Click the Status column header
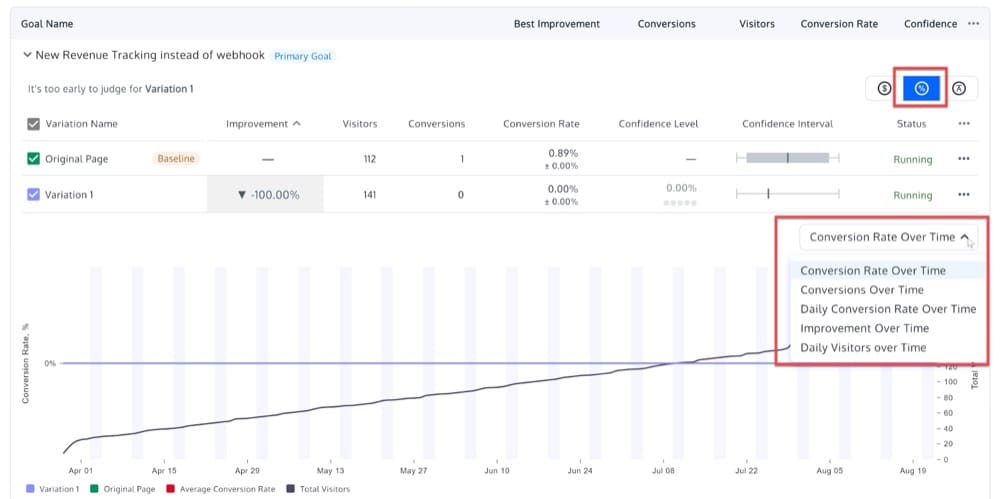 (x=911, y=124)
